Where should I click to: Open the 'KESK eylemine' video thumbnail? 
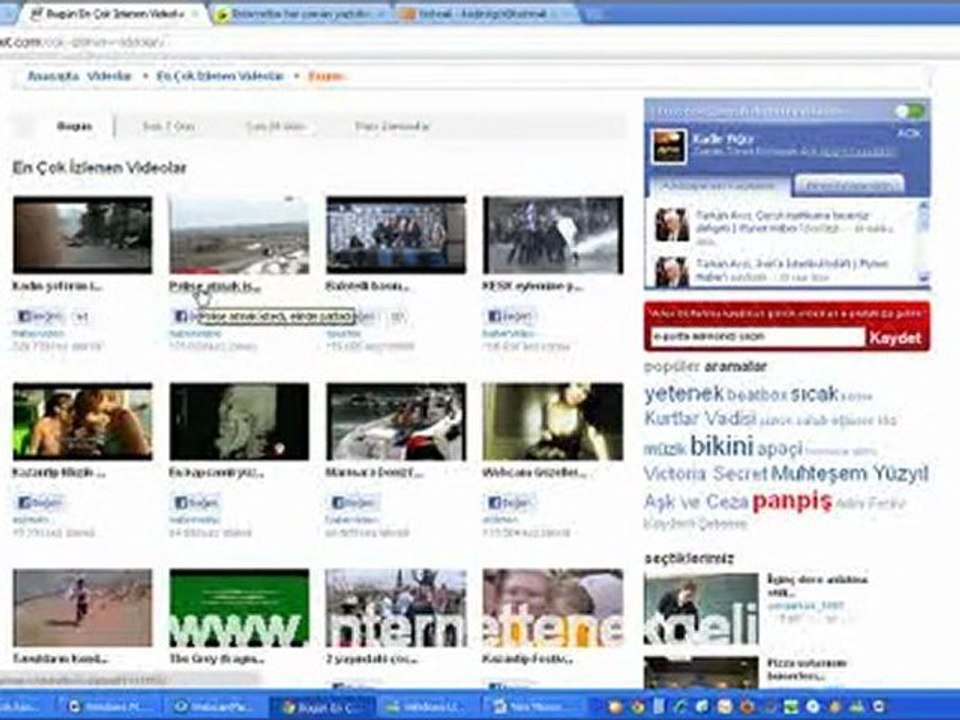[x=553, y=234]
